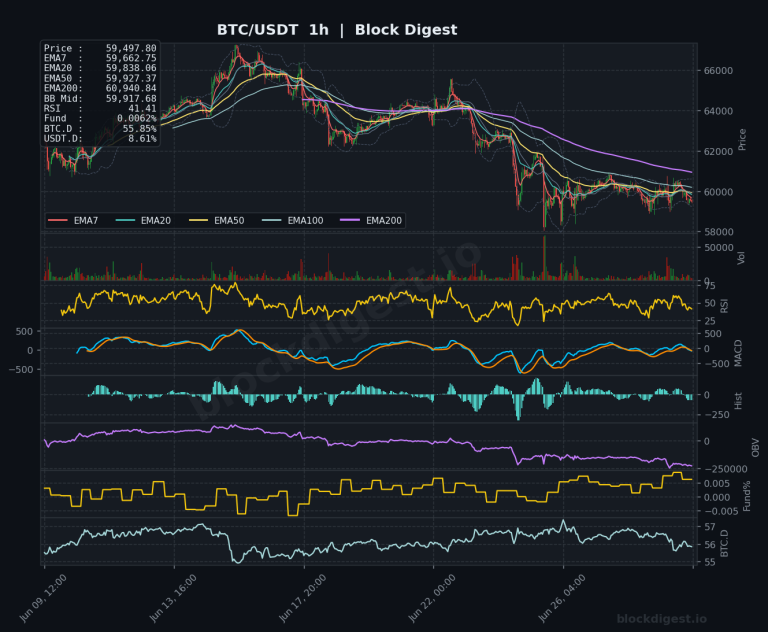Click the EMA7 59,662.75 value
The width and height of the screenshot is (768, 632).
pyautogui.click(x=131, y=58)
